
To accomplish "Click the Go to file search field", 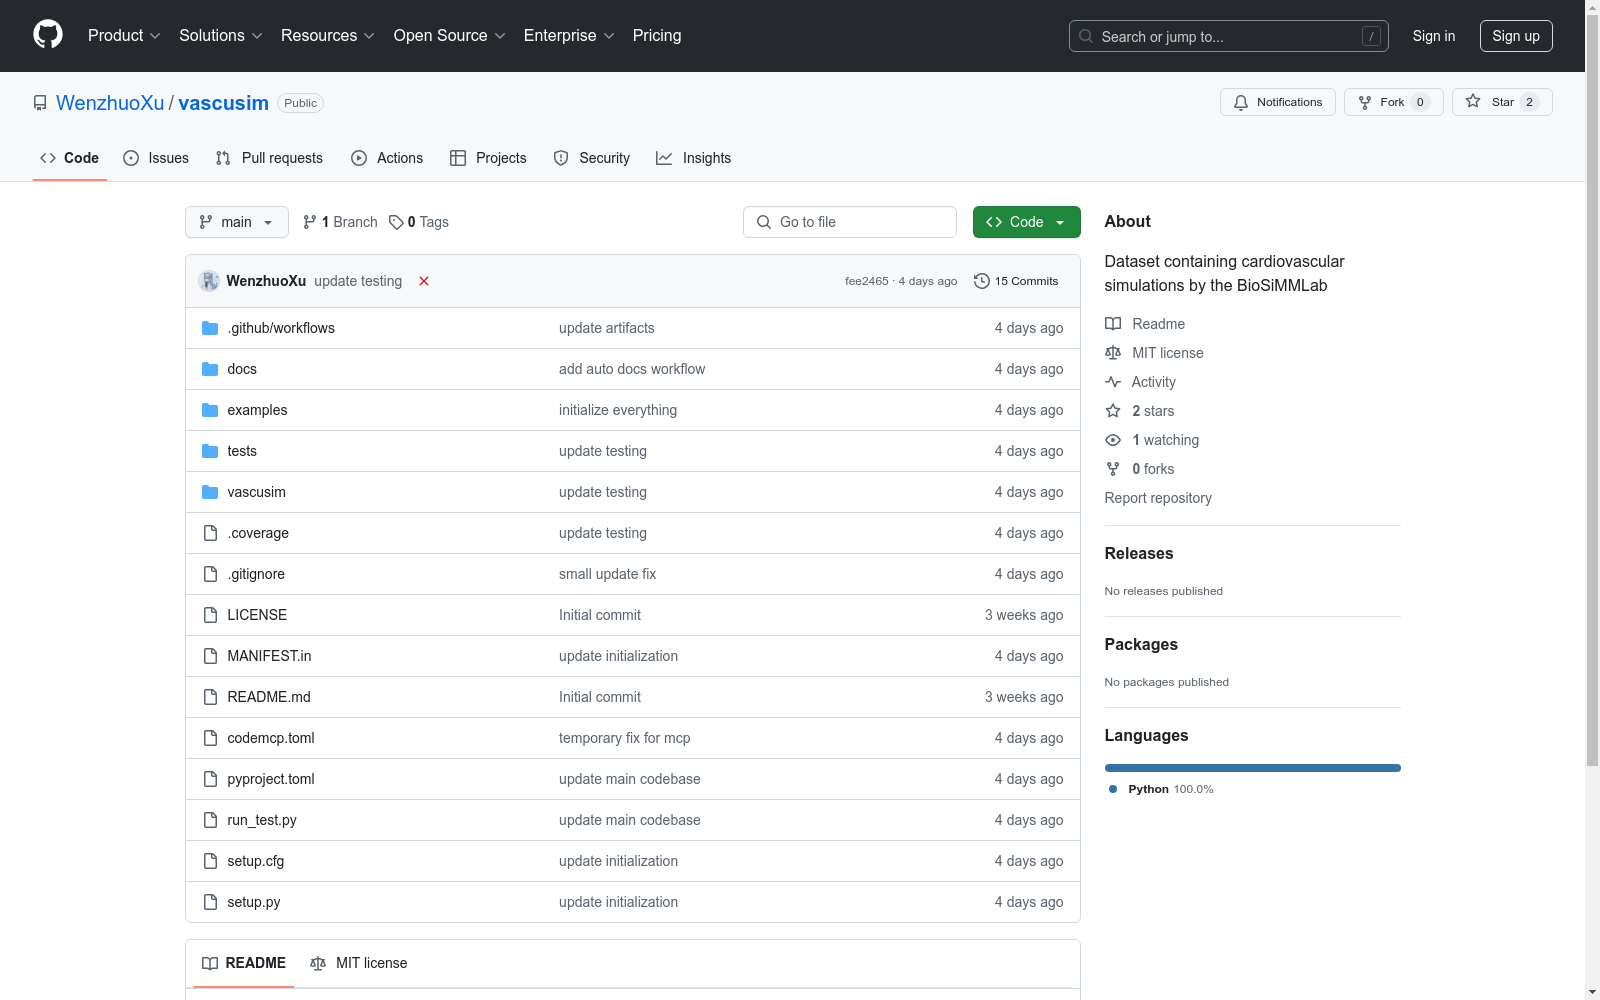I will point(850,222).
